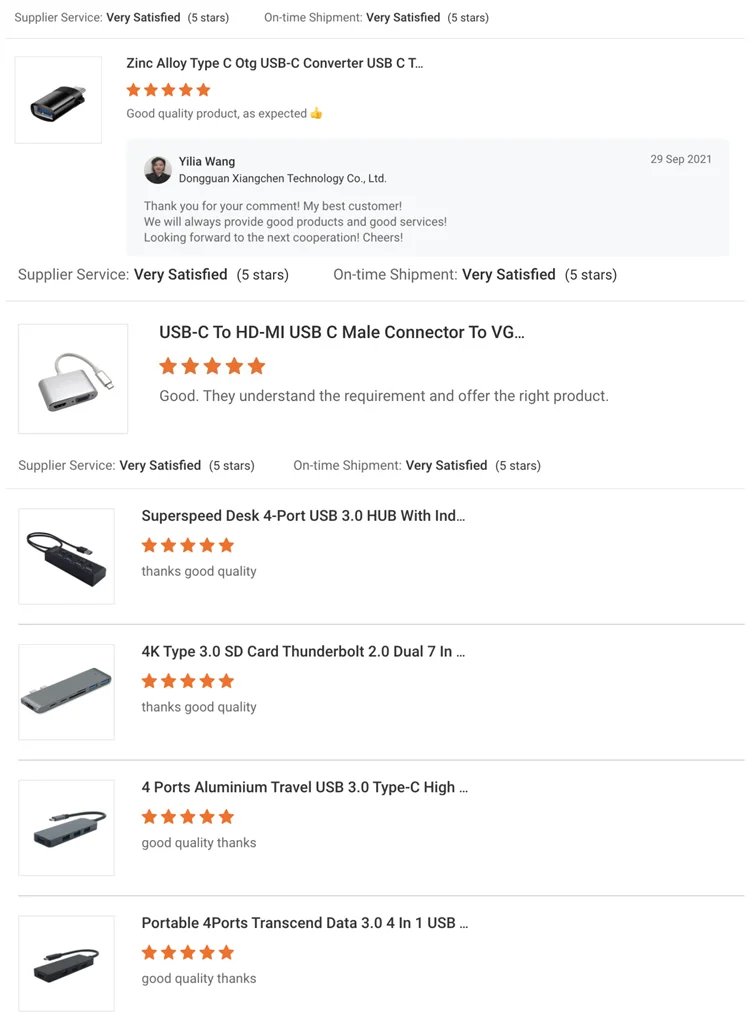Click the star rating under Zinc Alloy converter
Image resolution: width=750 pixels, height=1019 pixels.
168,90
